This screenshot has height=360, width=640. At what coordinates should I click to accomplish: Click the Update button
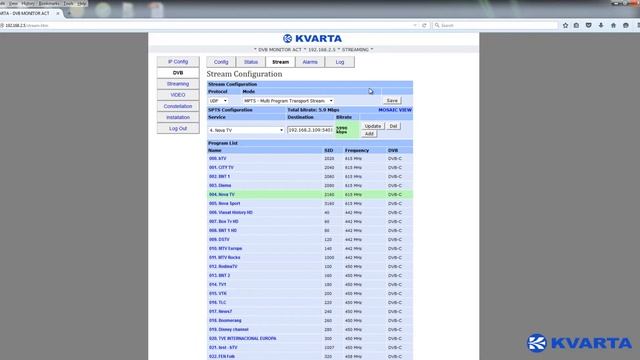pos(373,126)
